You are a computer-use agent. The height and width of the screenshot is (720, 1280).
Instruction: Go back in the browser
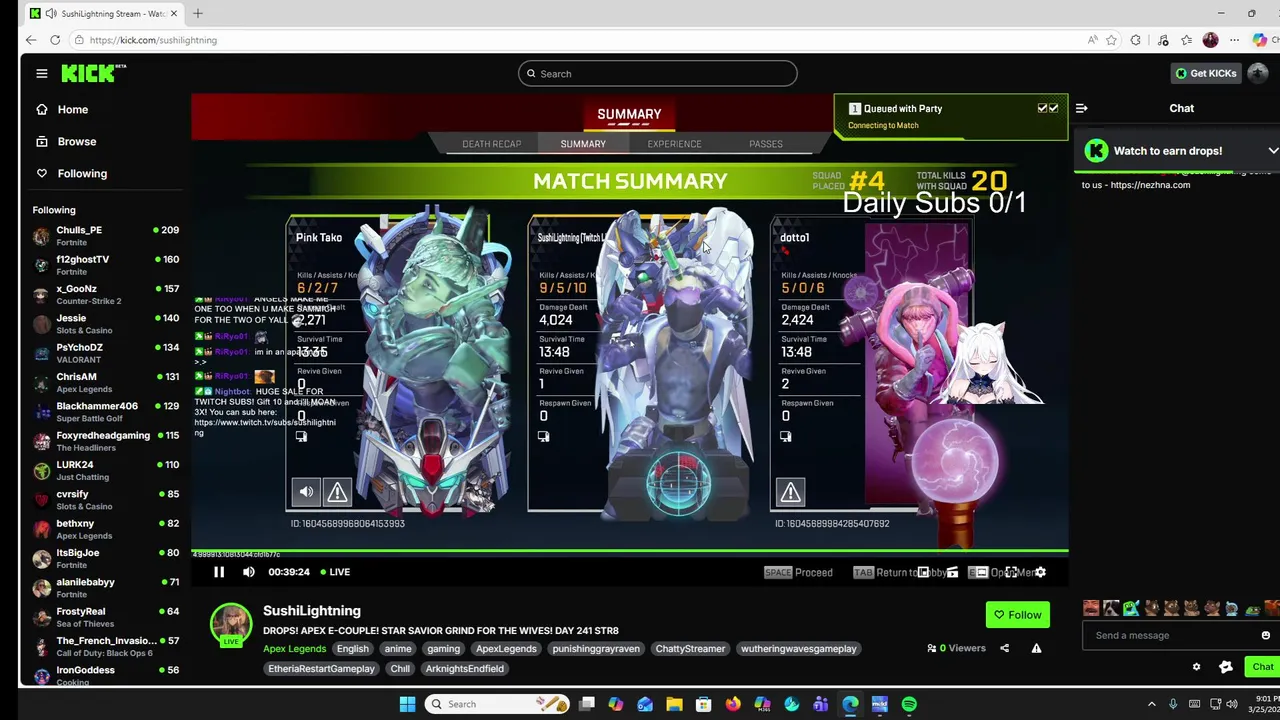click(31, 40)
